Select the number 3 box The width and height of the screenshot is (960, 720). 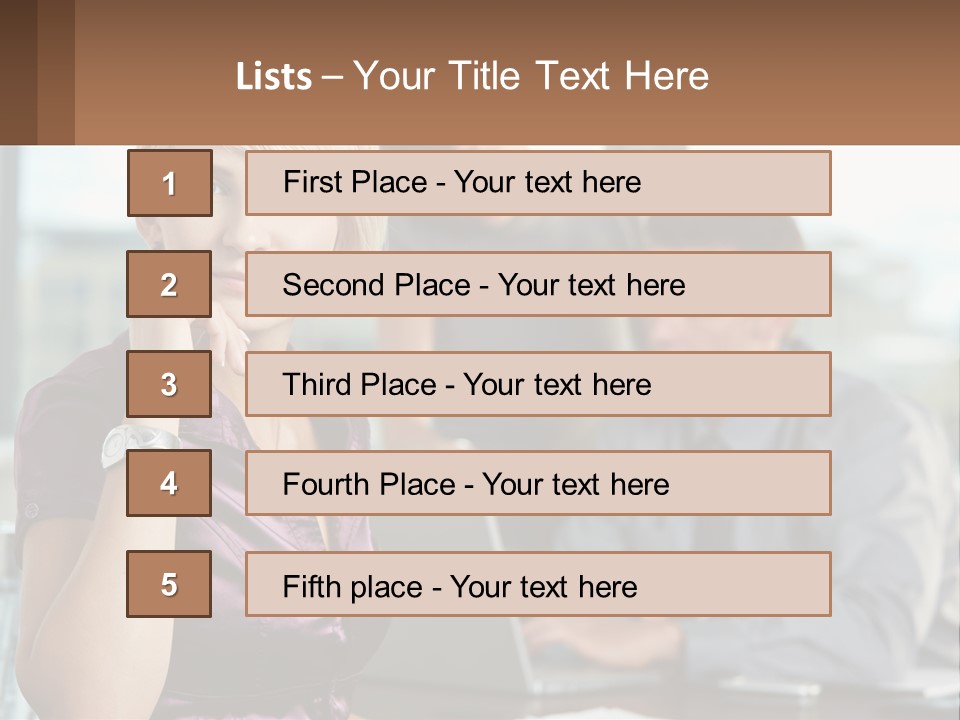[169, 384]
